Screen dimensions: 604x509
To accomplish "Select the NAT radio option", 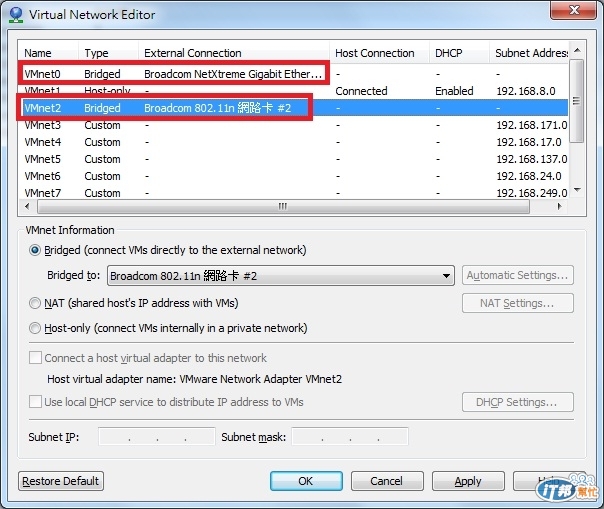I will [x=35, y=303].
